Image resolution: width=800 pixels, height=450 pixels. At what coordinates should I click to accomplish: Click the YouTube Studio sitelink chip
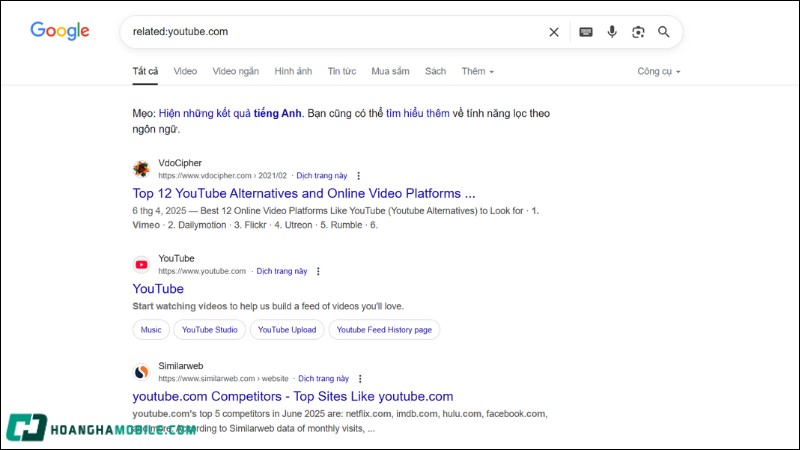(209, 329)
